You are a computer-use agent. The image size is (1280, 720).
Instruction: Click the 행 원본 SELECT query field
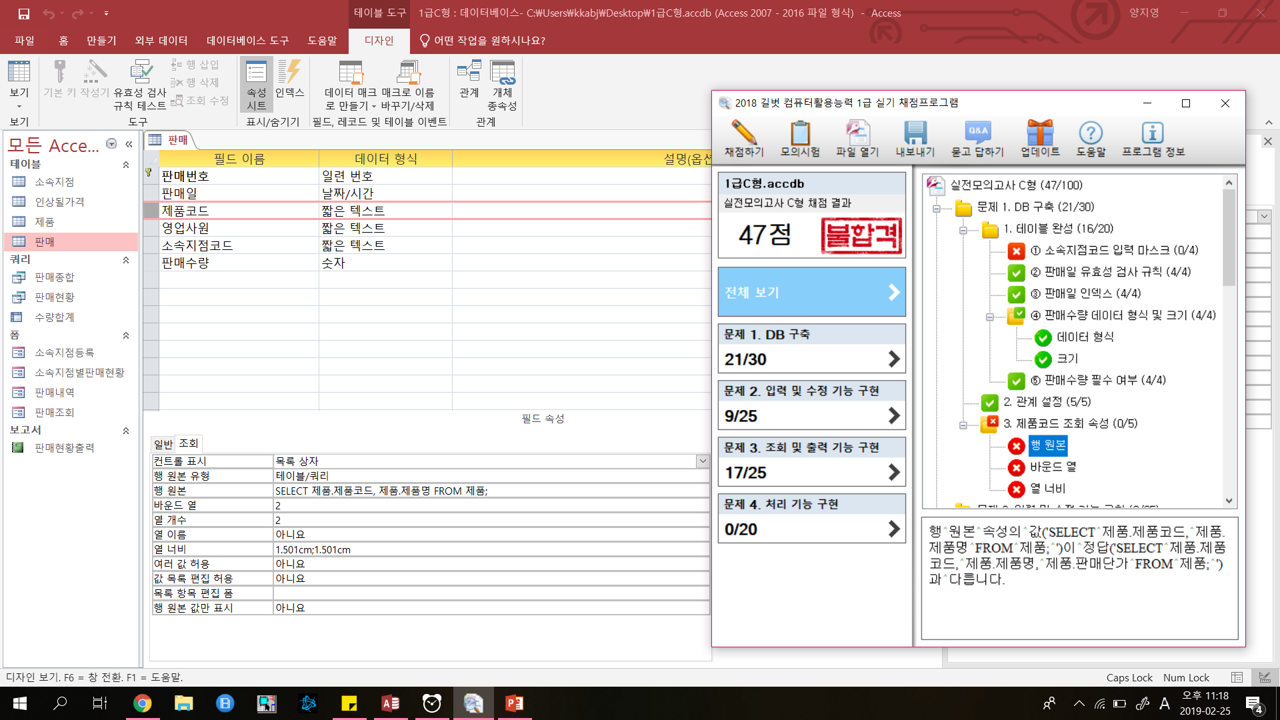point(490,491)
